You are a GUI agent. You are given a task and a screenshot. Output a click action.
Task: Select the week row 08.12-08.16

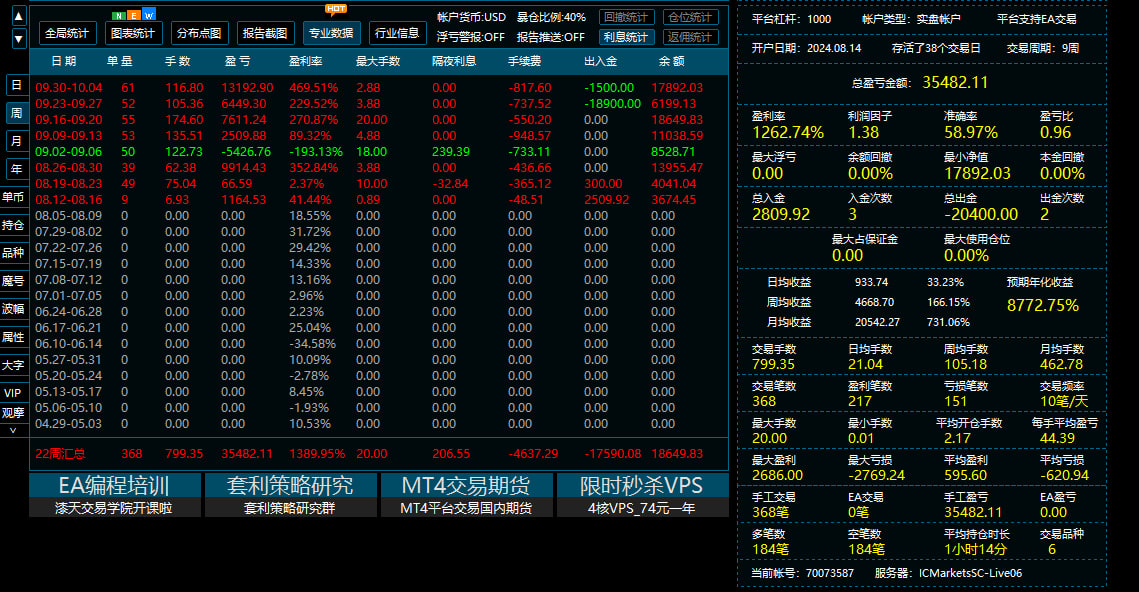point(378,199)
